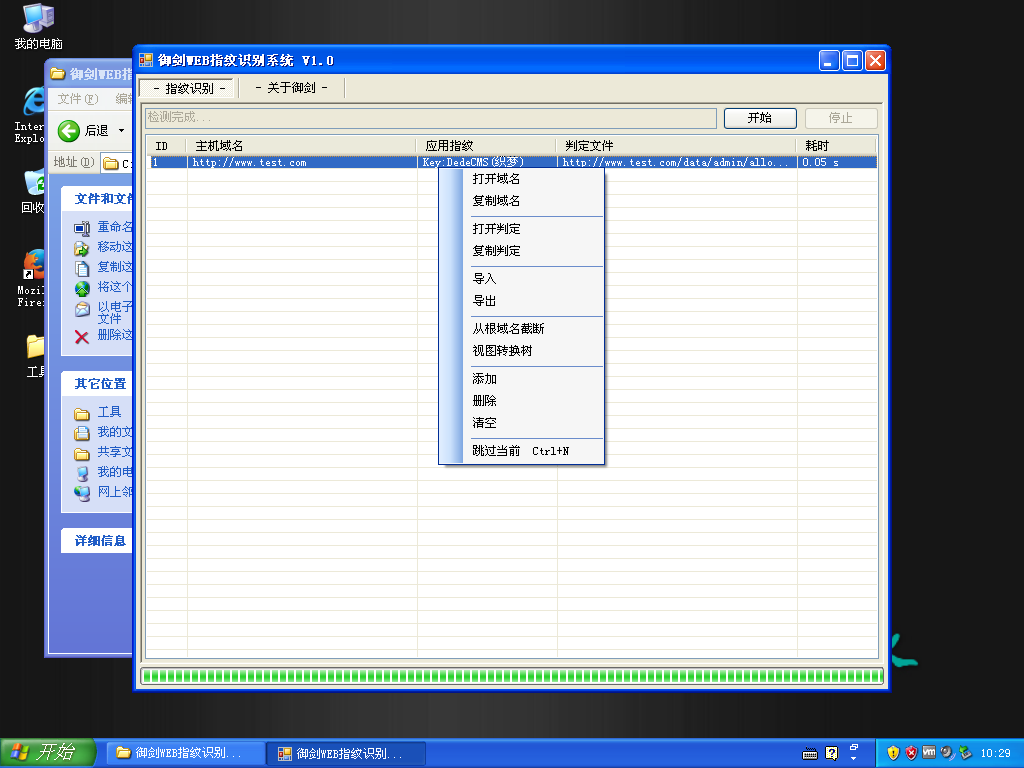Click the '判定文件' column header
The image size is (1024, 768).
[676, 146]
